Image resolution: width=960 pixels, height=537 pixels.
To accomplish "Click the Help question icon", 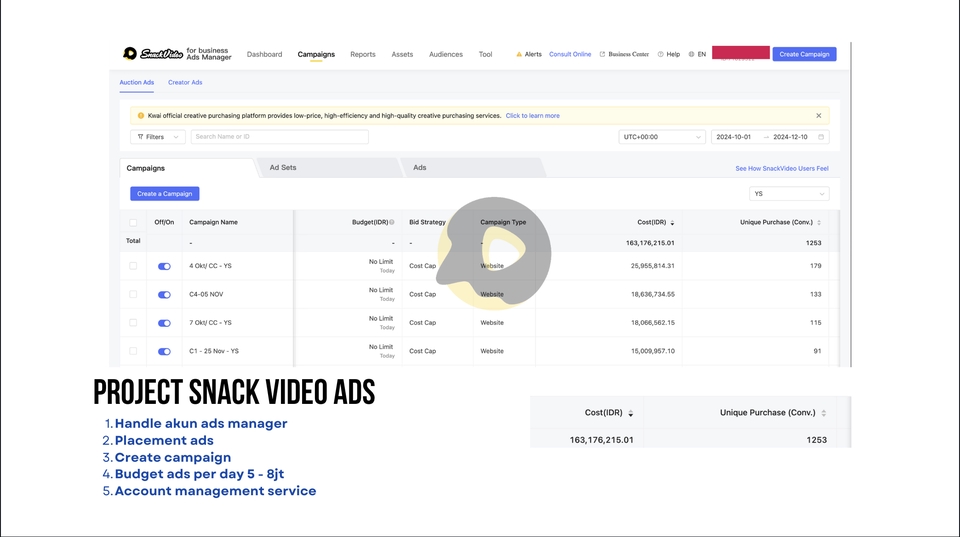I will [661, 54].
